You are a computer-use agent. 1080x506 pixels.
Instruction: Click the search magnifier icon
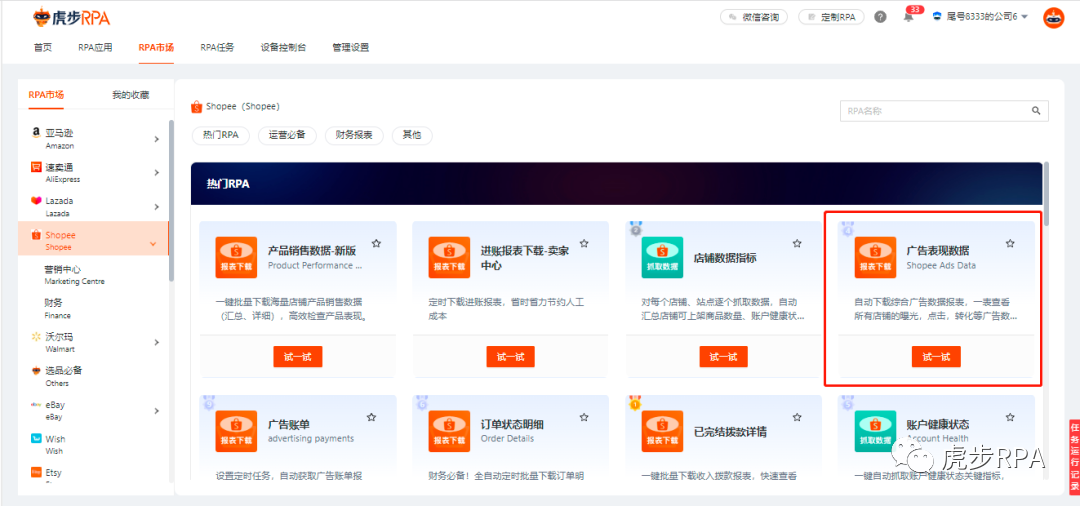pyautogui.click(x=1036, y=110)
